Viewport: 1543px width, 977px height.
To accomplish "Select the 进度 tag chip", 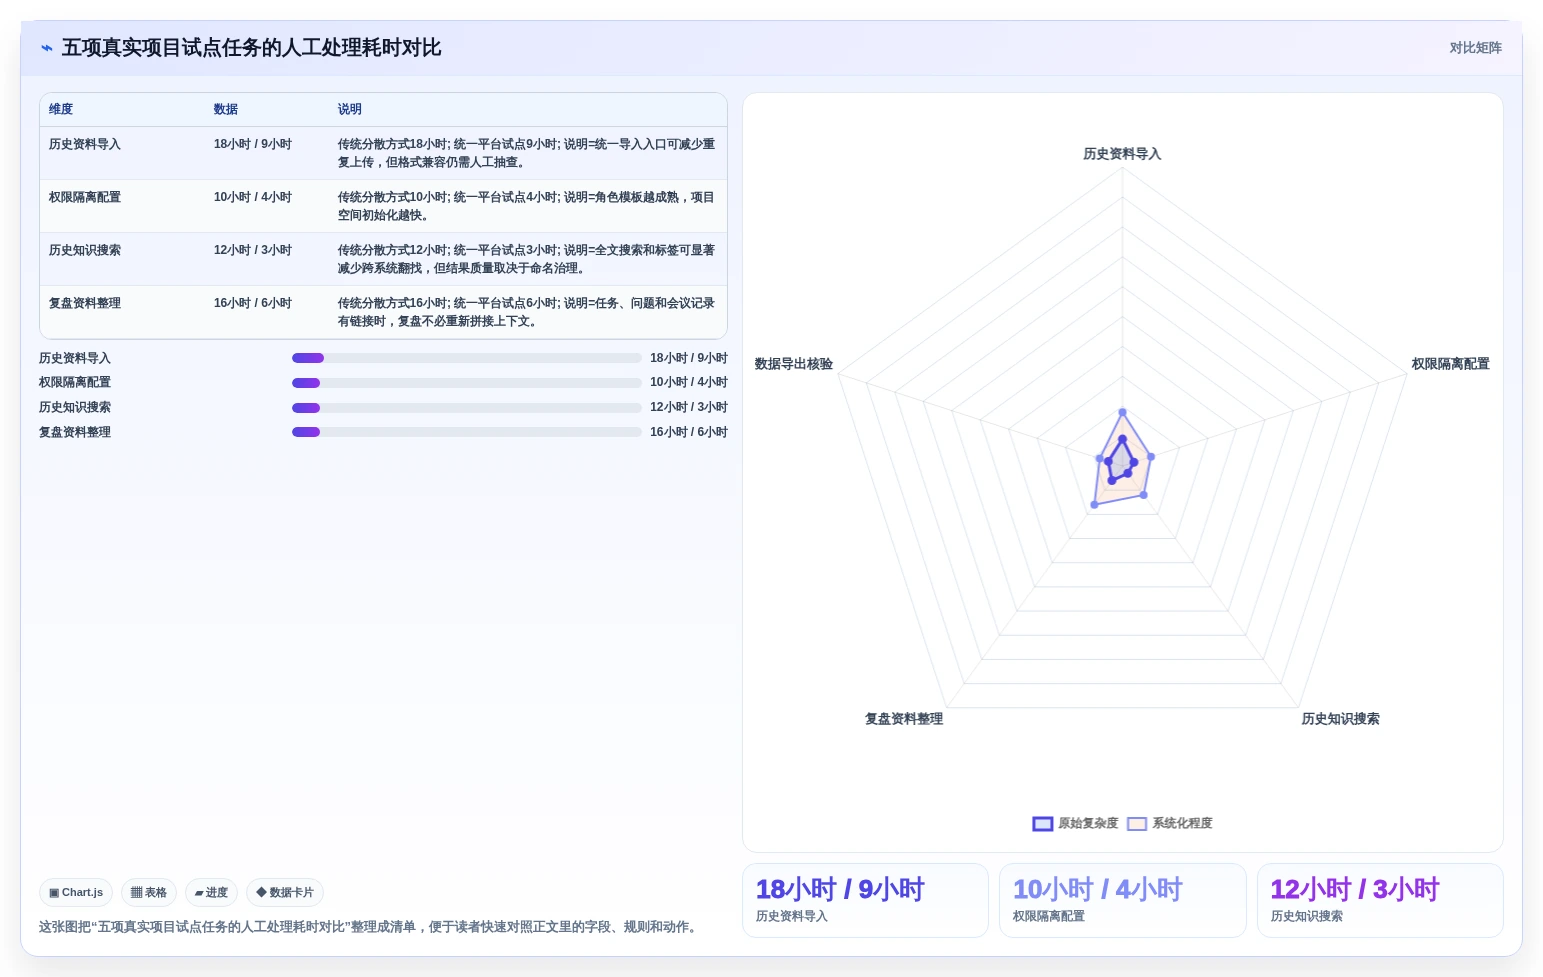I will [x=211, y=892].
